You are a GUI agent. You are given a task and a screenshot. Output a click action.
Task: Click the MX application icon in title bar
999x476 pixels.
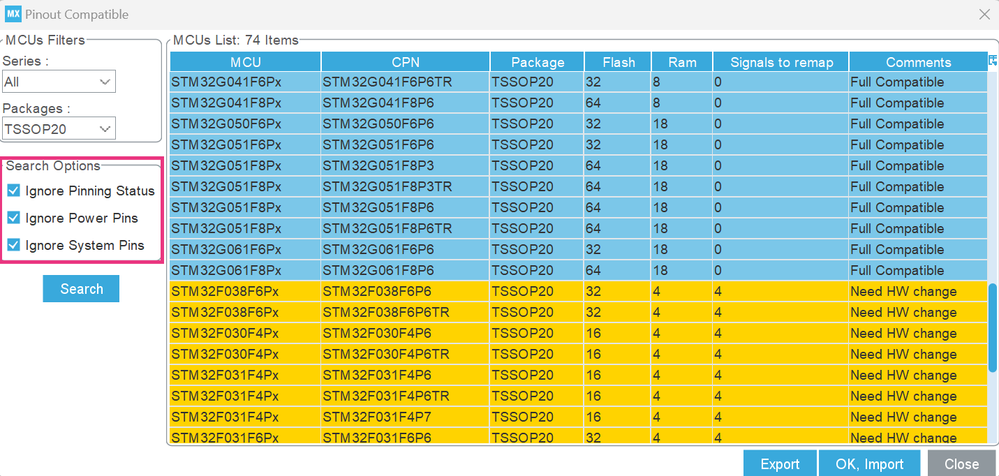13,14
